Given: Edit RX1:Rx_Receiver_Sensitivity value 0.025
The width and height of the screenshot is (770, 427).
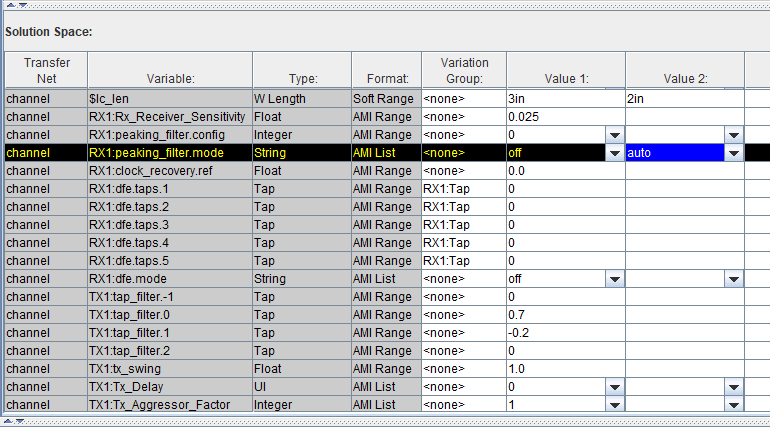Looking at the screenshot, I should point(565,117).
